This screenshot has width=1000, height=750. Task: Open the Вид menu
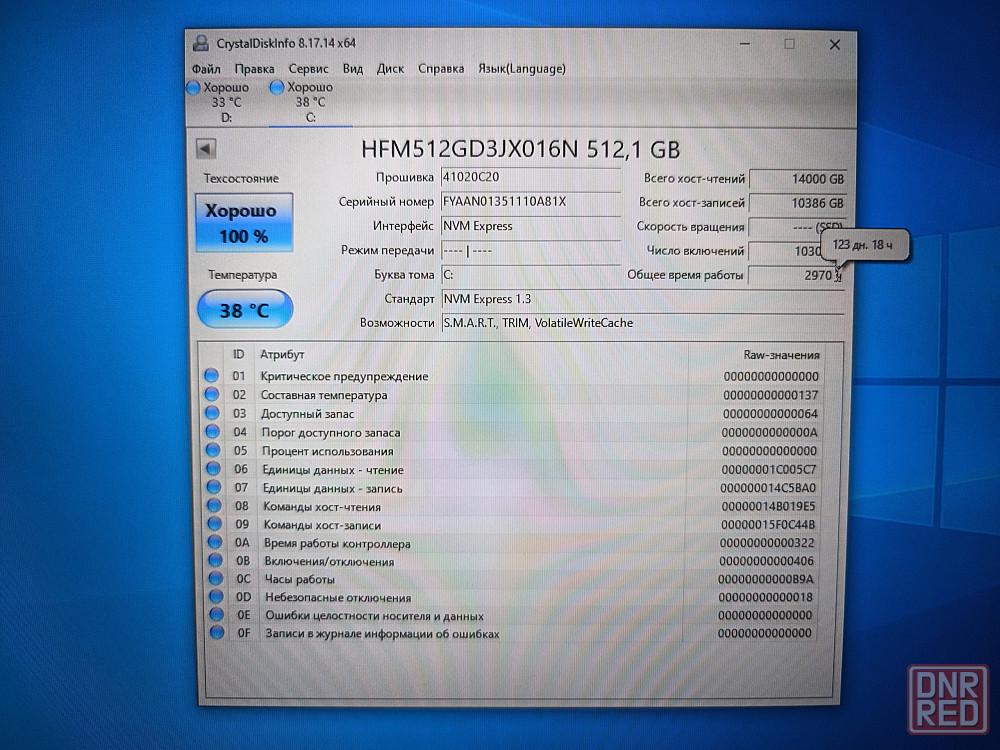click(353, 69)
